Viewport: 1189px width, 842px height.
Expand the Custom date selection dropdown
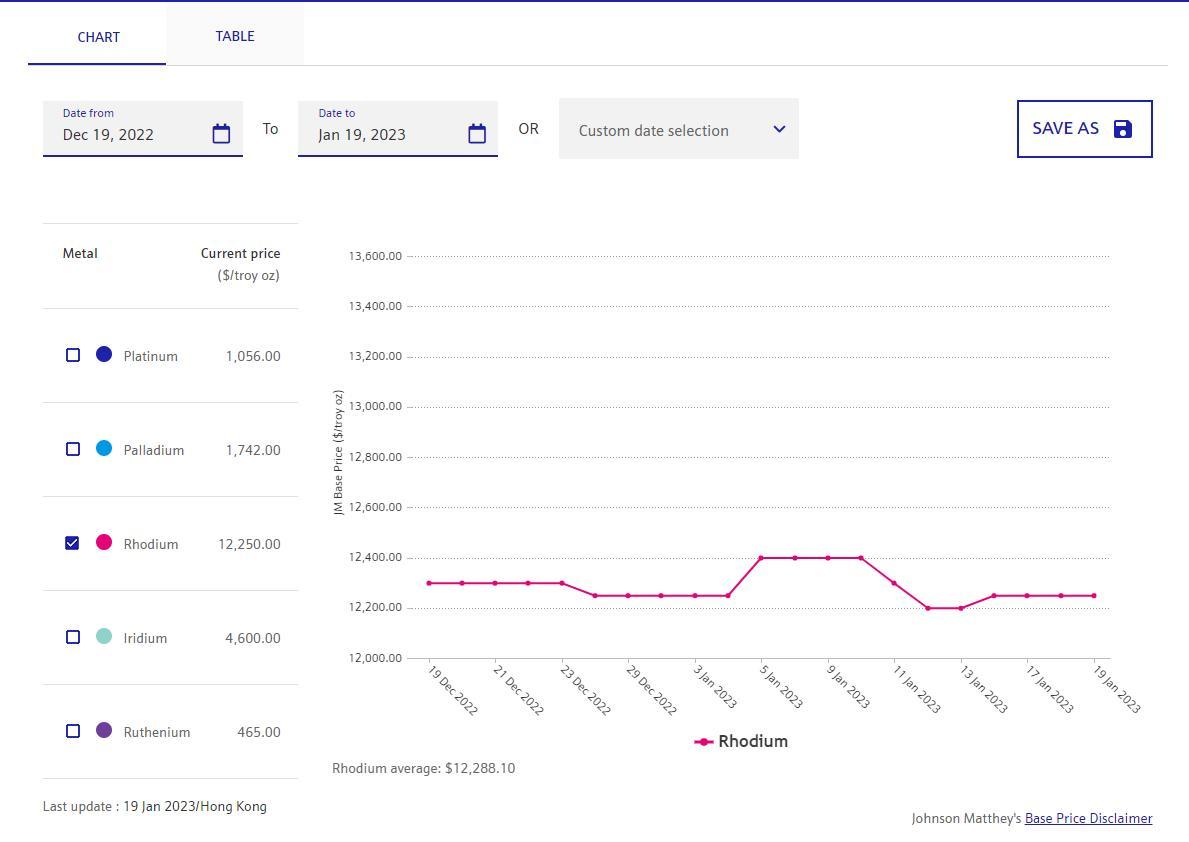pos(665,130)
